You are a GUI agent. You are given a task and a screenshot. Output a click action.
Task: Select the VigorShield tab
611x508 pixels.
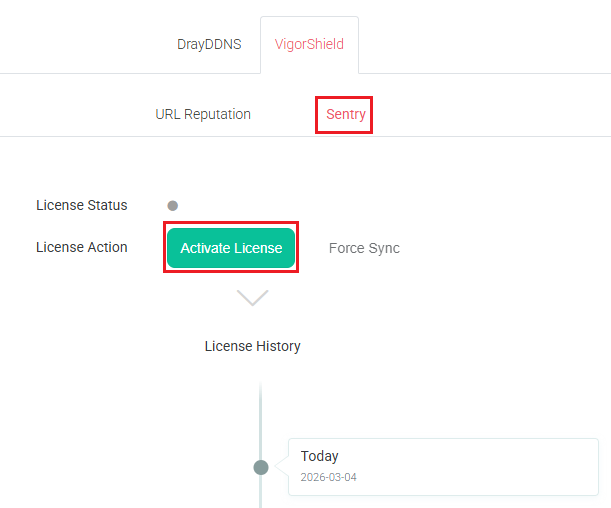309,44
